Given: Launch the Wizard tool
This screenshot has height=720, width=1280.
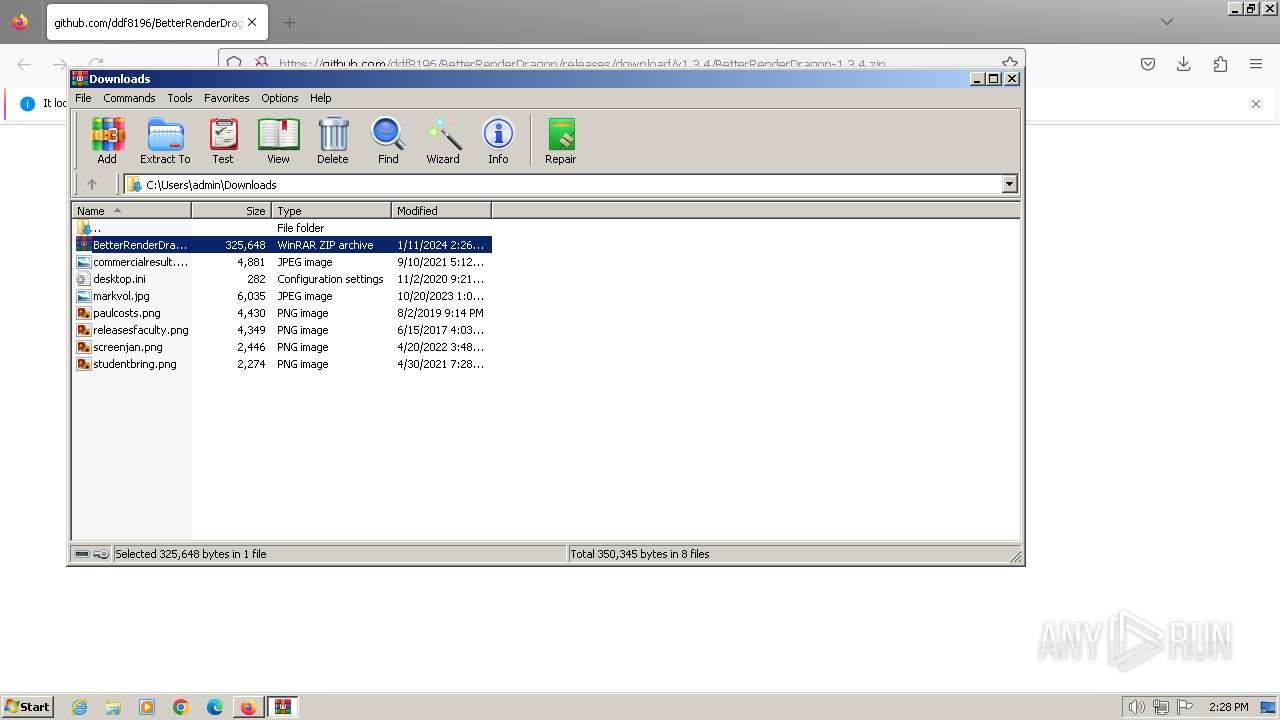Looking at the screenshot, I should [443, 140].
